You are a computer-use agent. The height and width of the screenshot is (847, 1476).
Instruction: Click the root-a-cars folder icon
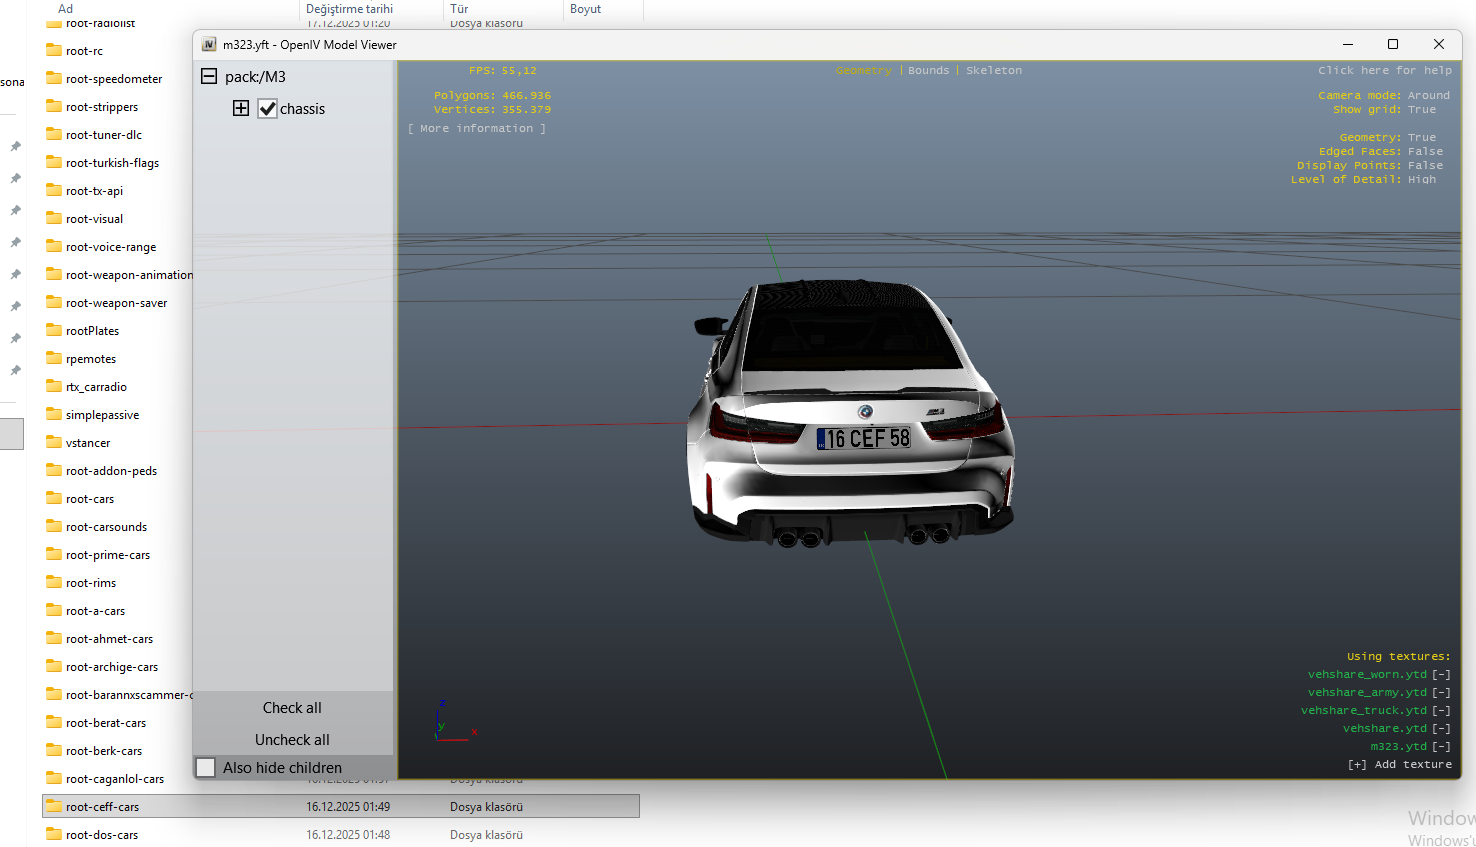pos(54,610)
